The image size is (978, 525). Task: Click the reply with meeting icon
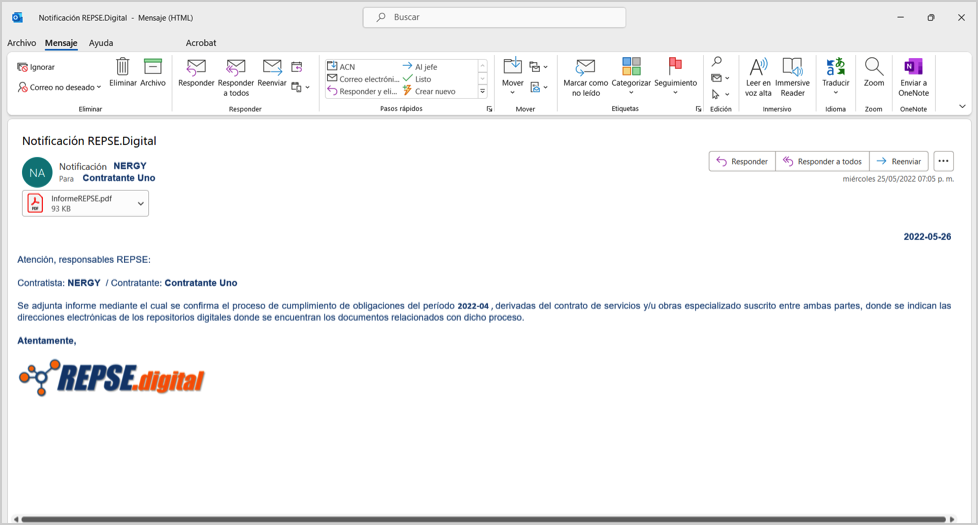297,67
